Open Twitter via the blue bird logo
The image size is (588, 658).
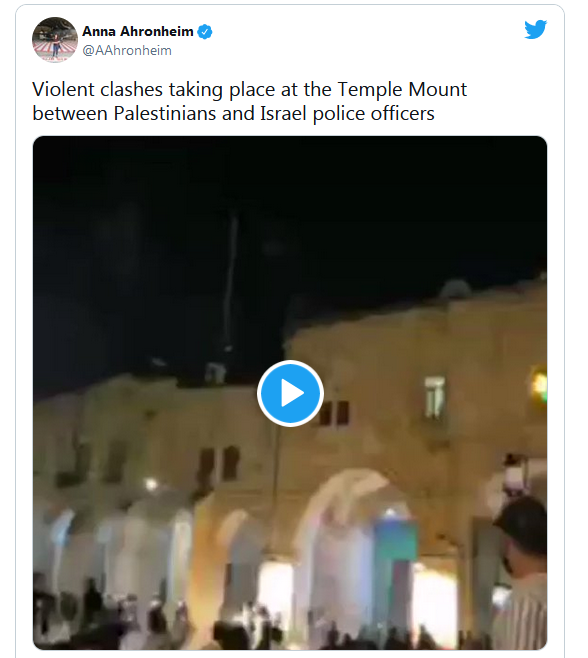coord(535,29)
